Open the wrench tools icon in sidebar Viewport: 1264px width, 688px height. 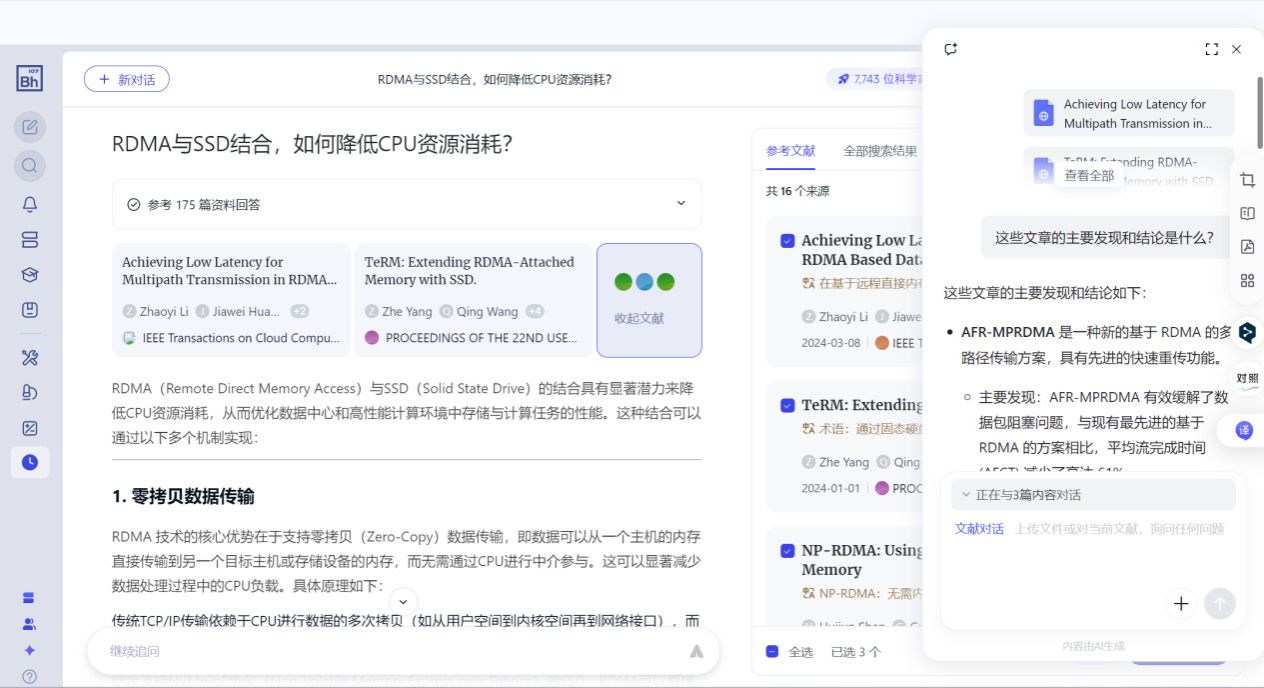pyautogui.click(x=30, y=358)
